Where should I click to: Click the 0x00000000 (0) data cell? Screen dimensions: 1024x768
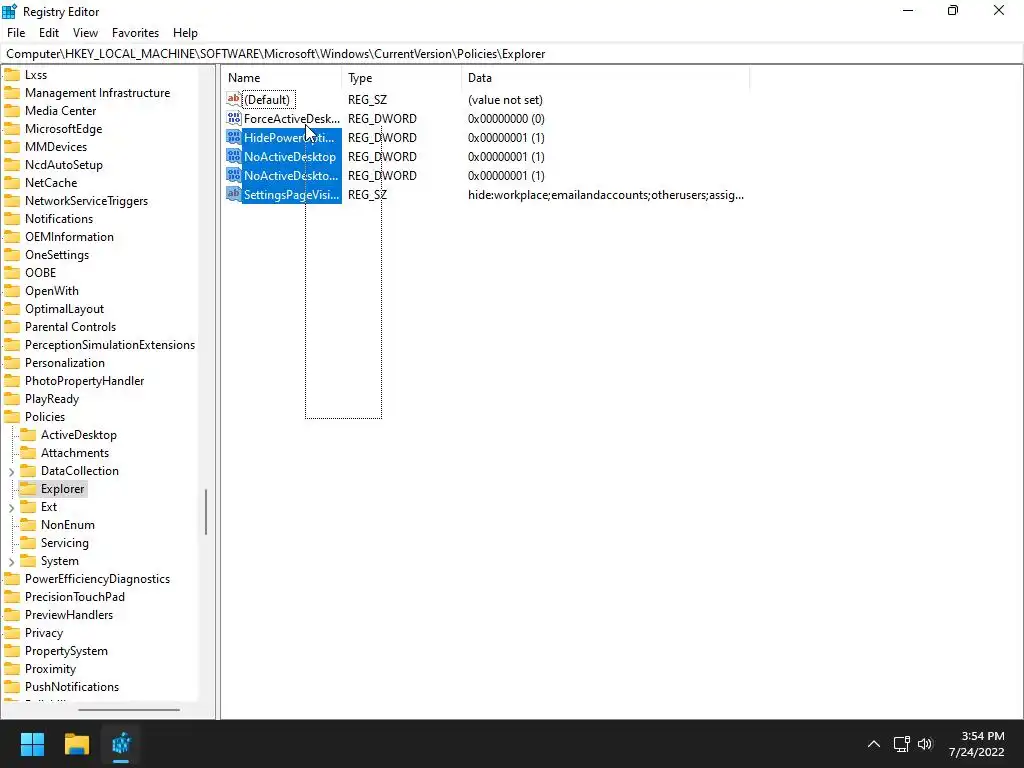click(506, 119)
